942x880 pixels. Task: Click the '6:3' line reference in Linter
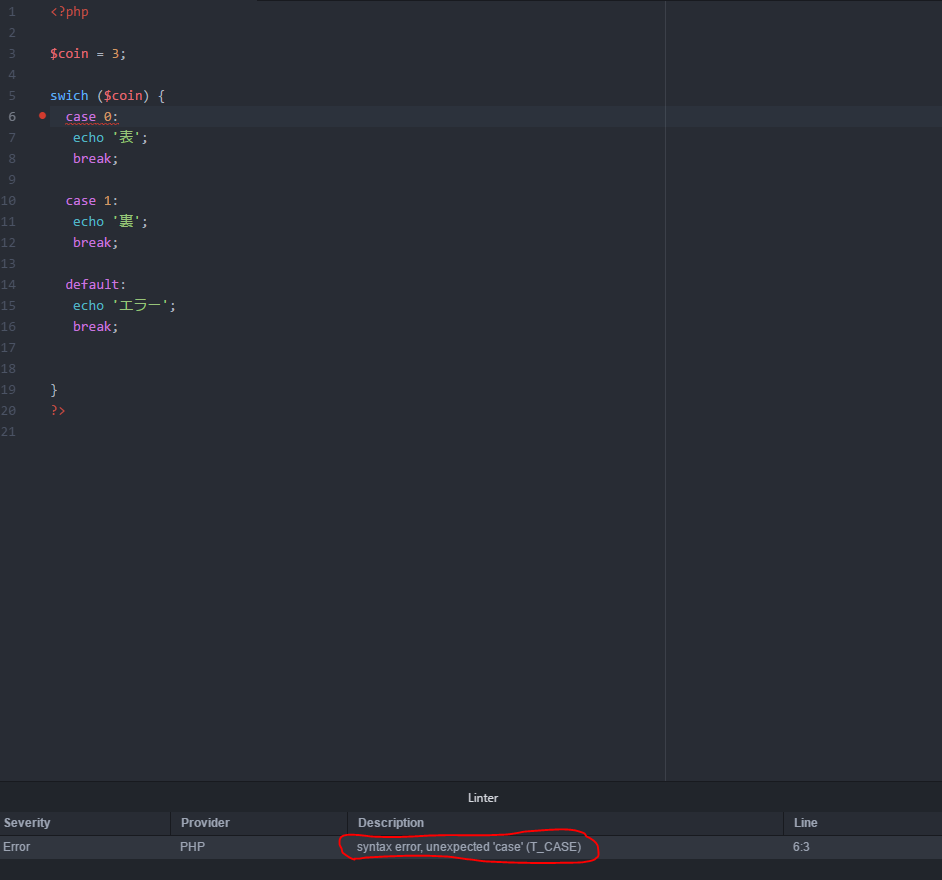[801, 846]
